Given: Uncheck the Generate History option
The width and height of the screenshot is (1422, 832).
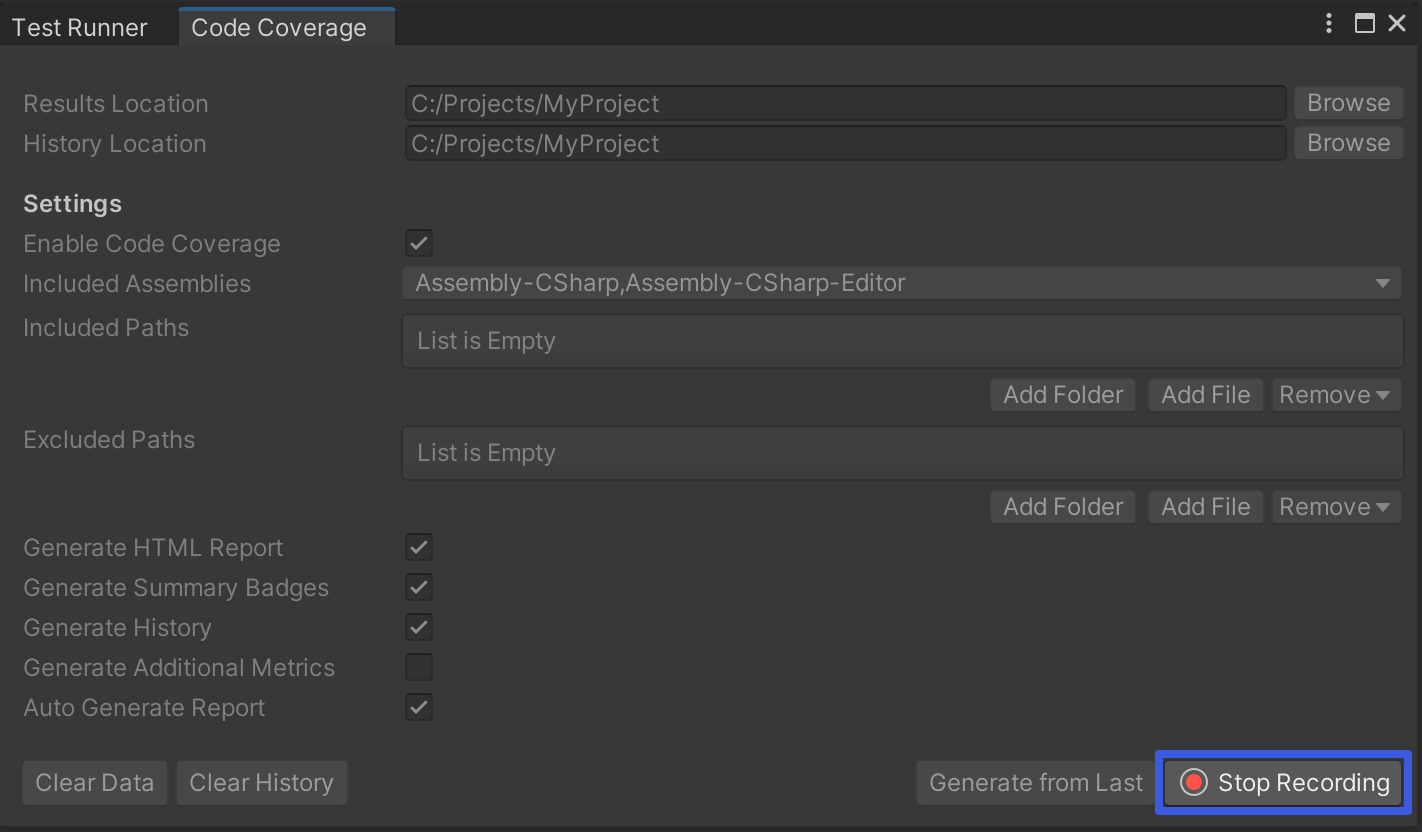Looking at the screenshot, I should pos(419,627).
